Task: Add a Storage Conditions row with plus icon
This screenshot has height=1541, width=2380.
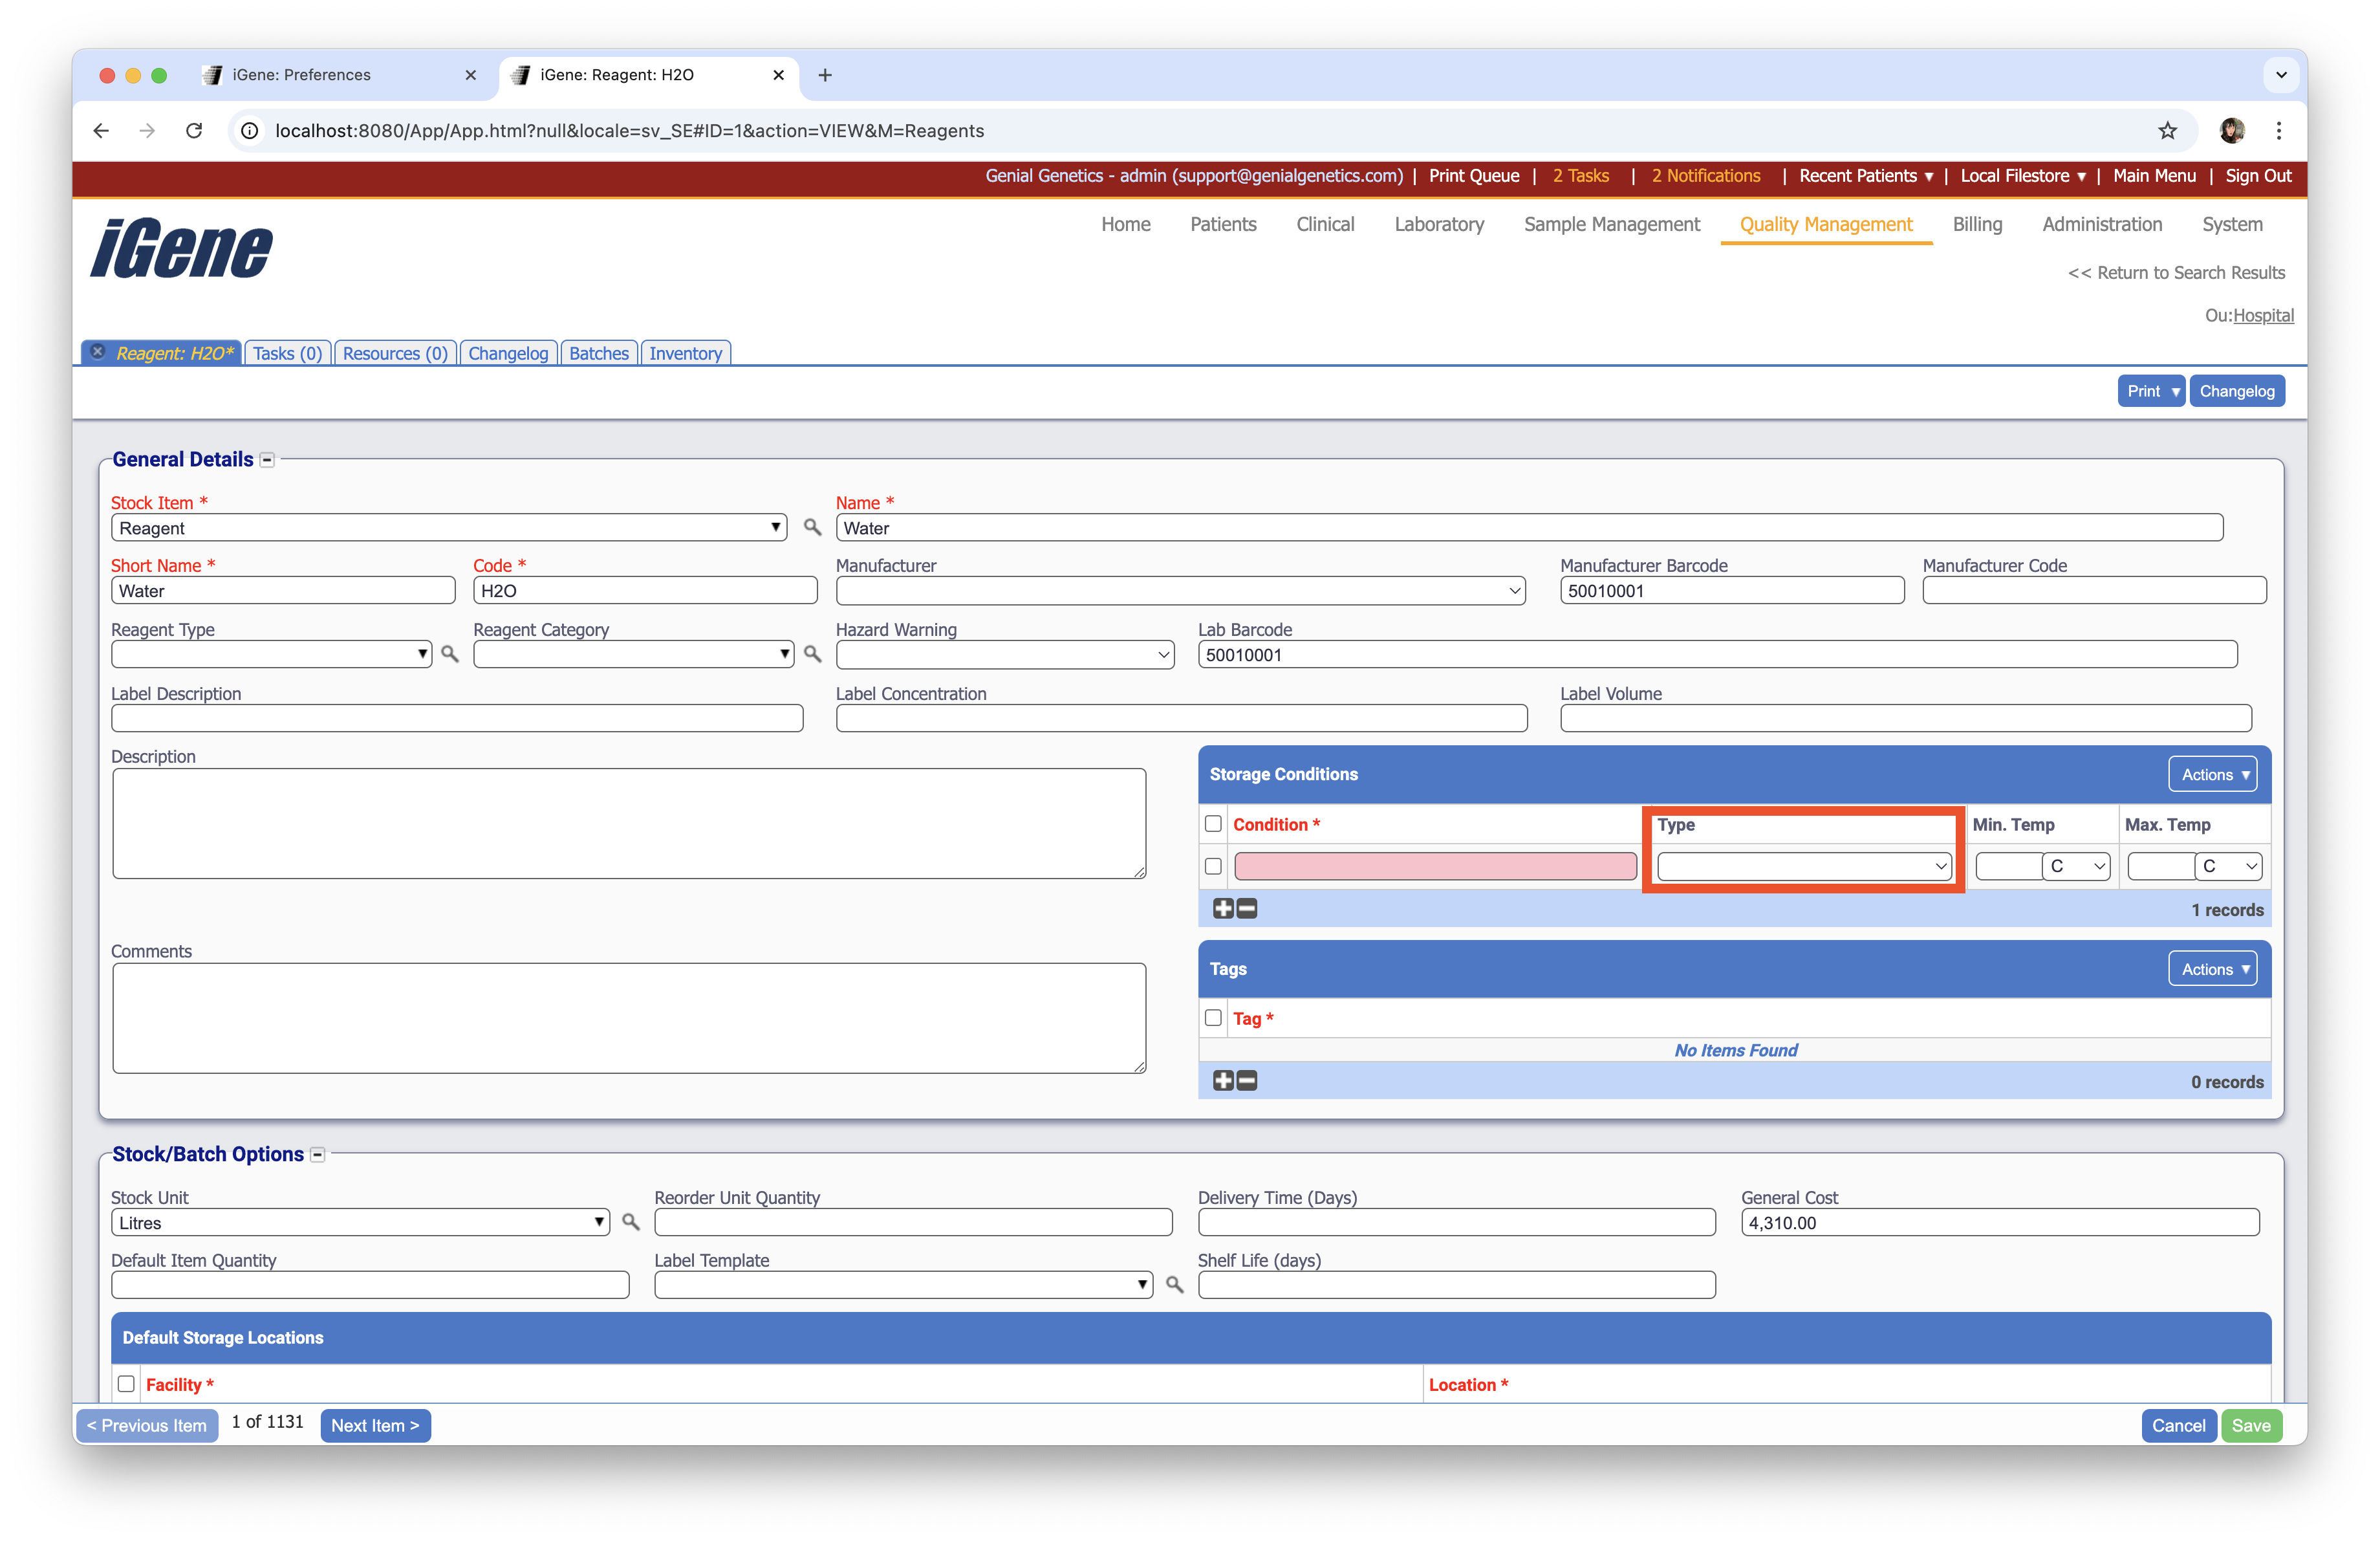Action: click(1222, 908)
